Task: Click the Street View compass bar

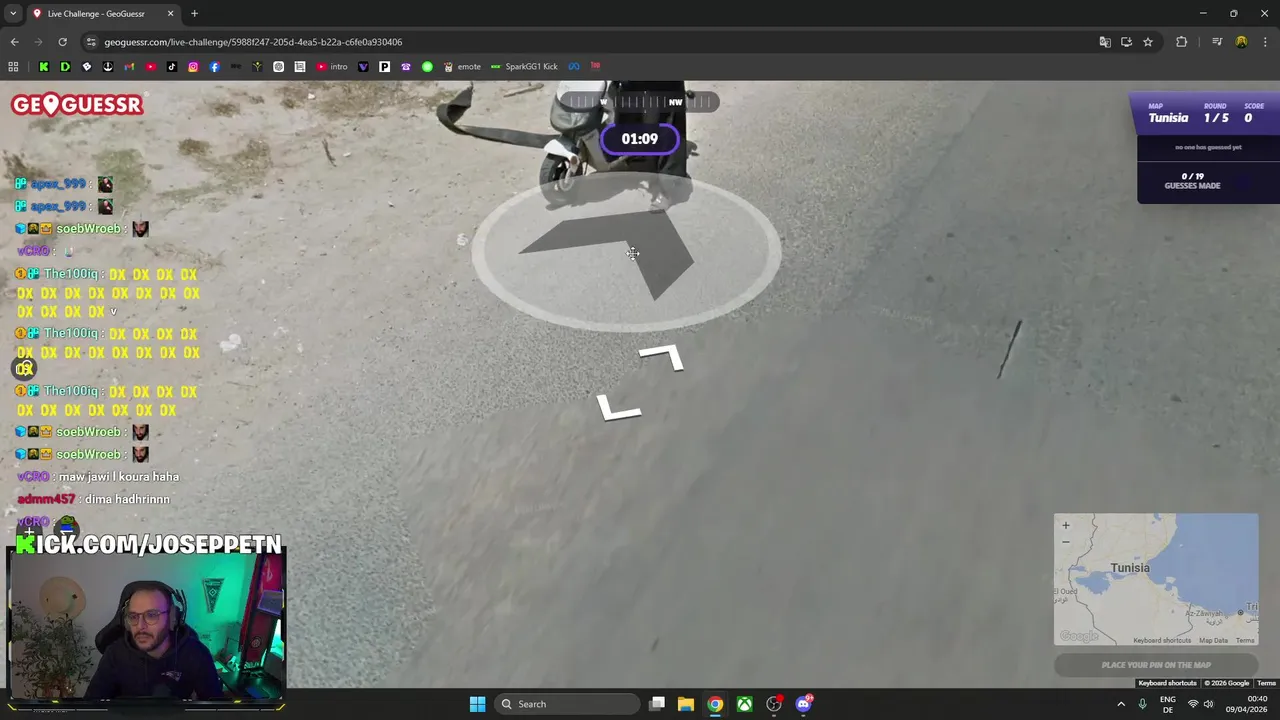Action: [639, 101]
